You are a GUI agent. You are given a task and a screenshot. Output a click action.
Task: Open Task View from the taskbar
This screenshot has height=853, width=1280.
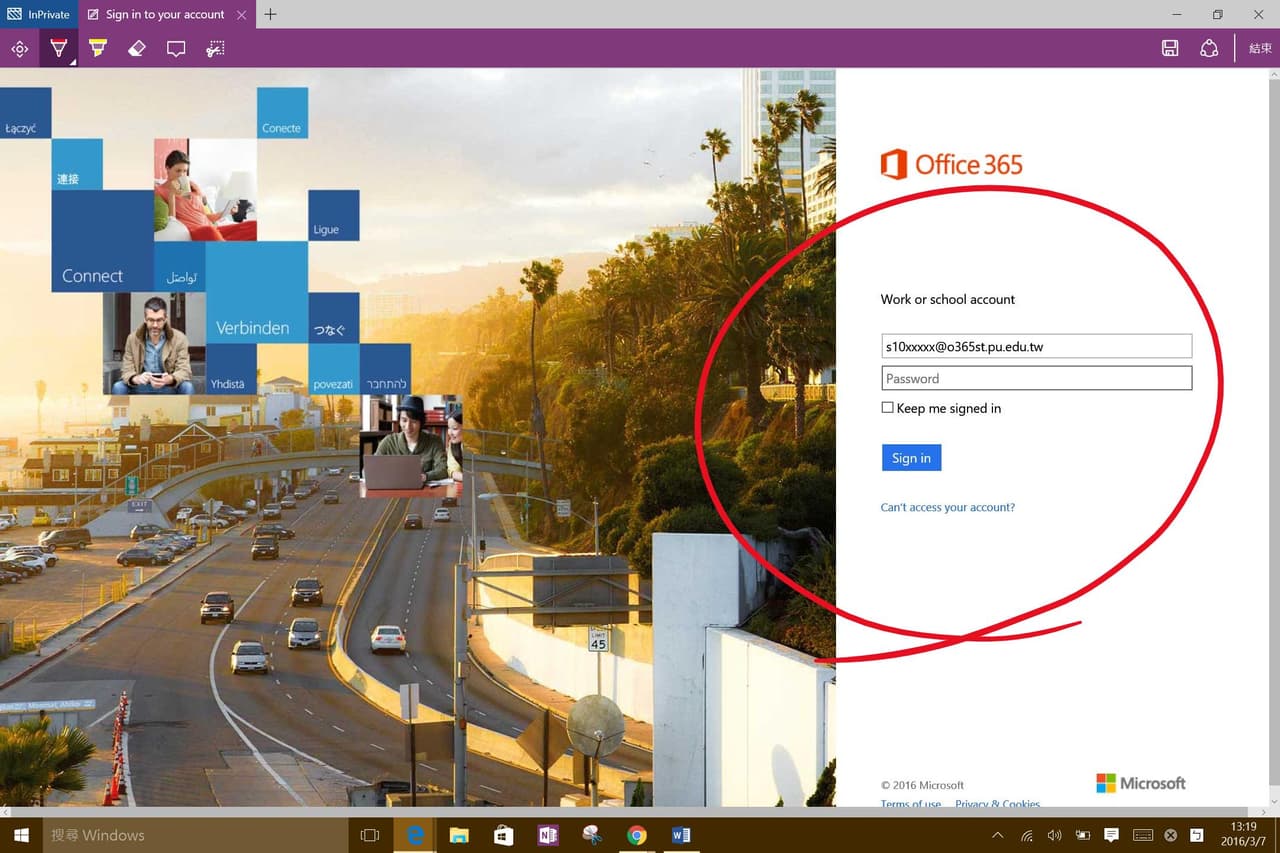tap(370, 835)
